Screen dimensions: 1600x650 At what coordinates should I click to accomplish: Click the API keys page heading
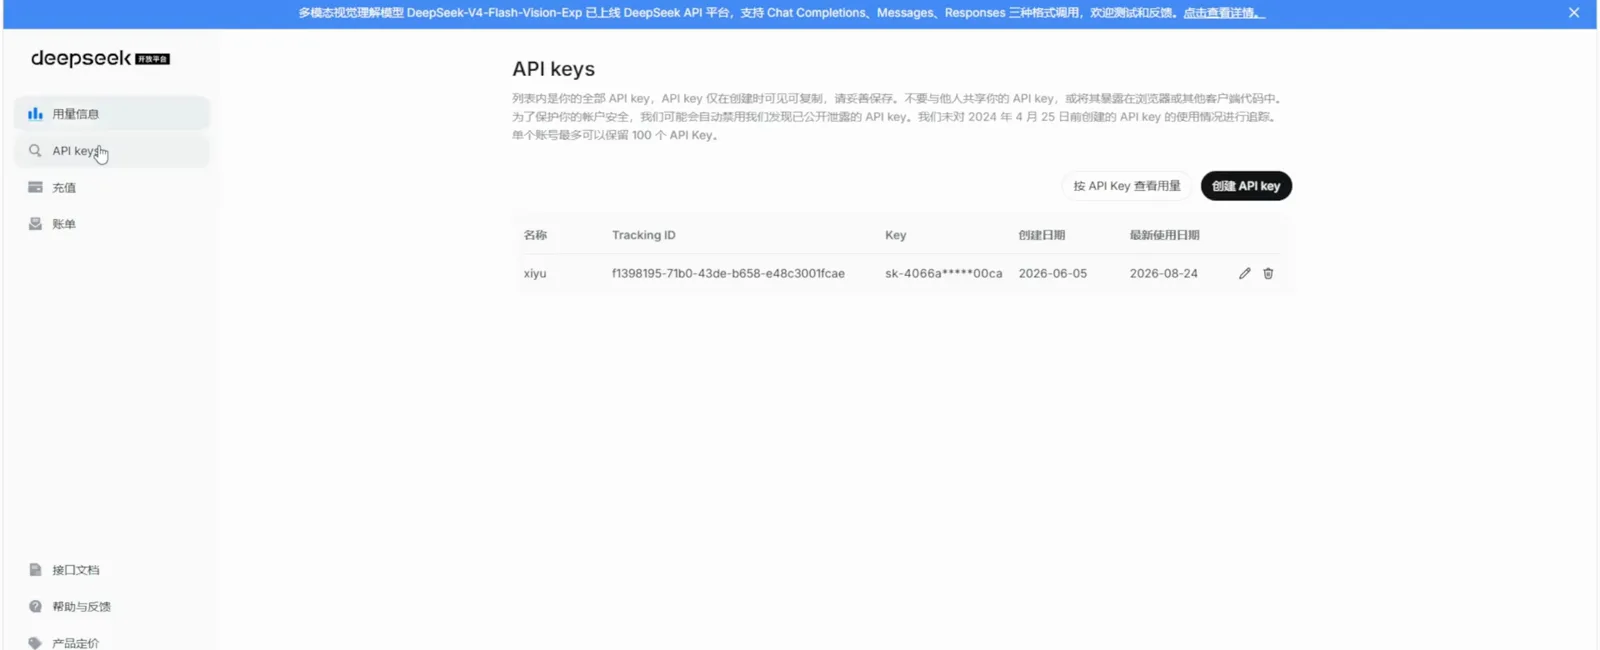pos(553,69)
